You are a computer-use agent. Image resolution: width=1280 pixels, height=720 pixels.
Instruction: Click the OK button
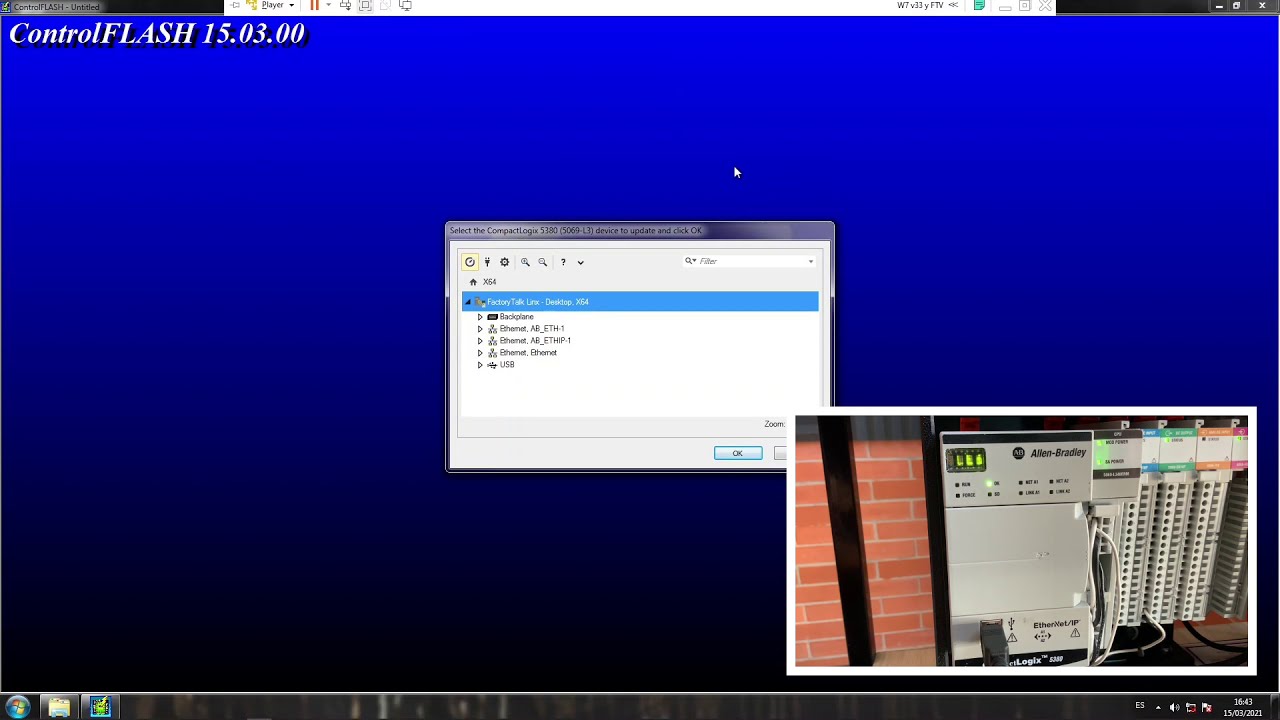[x=738, y=454]
